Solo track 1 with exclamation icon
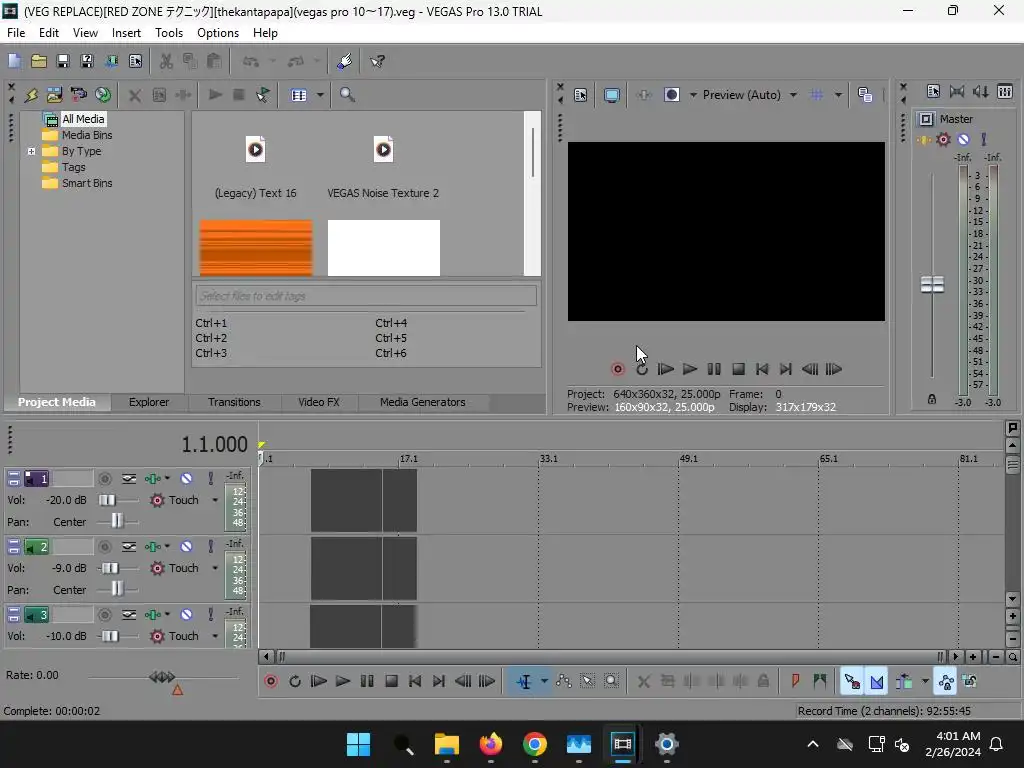1024x768 pixels. (210, 479)
